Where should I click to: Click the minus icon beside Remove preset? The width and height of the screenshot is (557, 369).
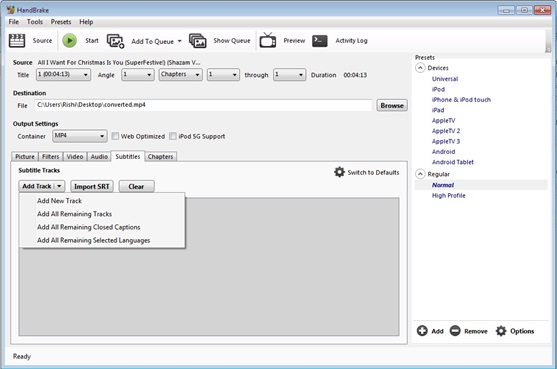[455, 331]
